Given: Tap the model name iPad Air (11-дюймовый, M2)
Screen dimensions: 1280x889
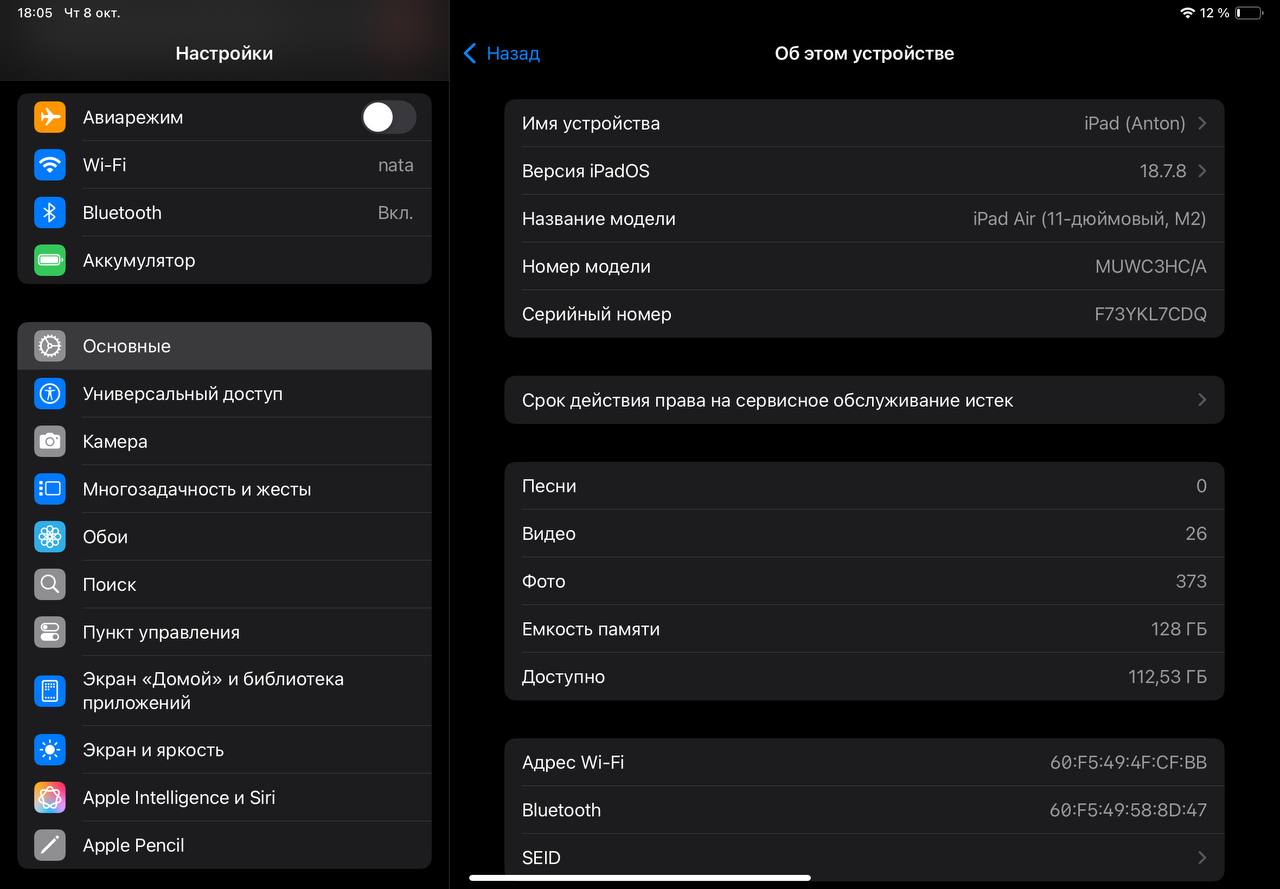Looking at the screenshot, I should tap(1090, 219).
